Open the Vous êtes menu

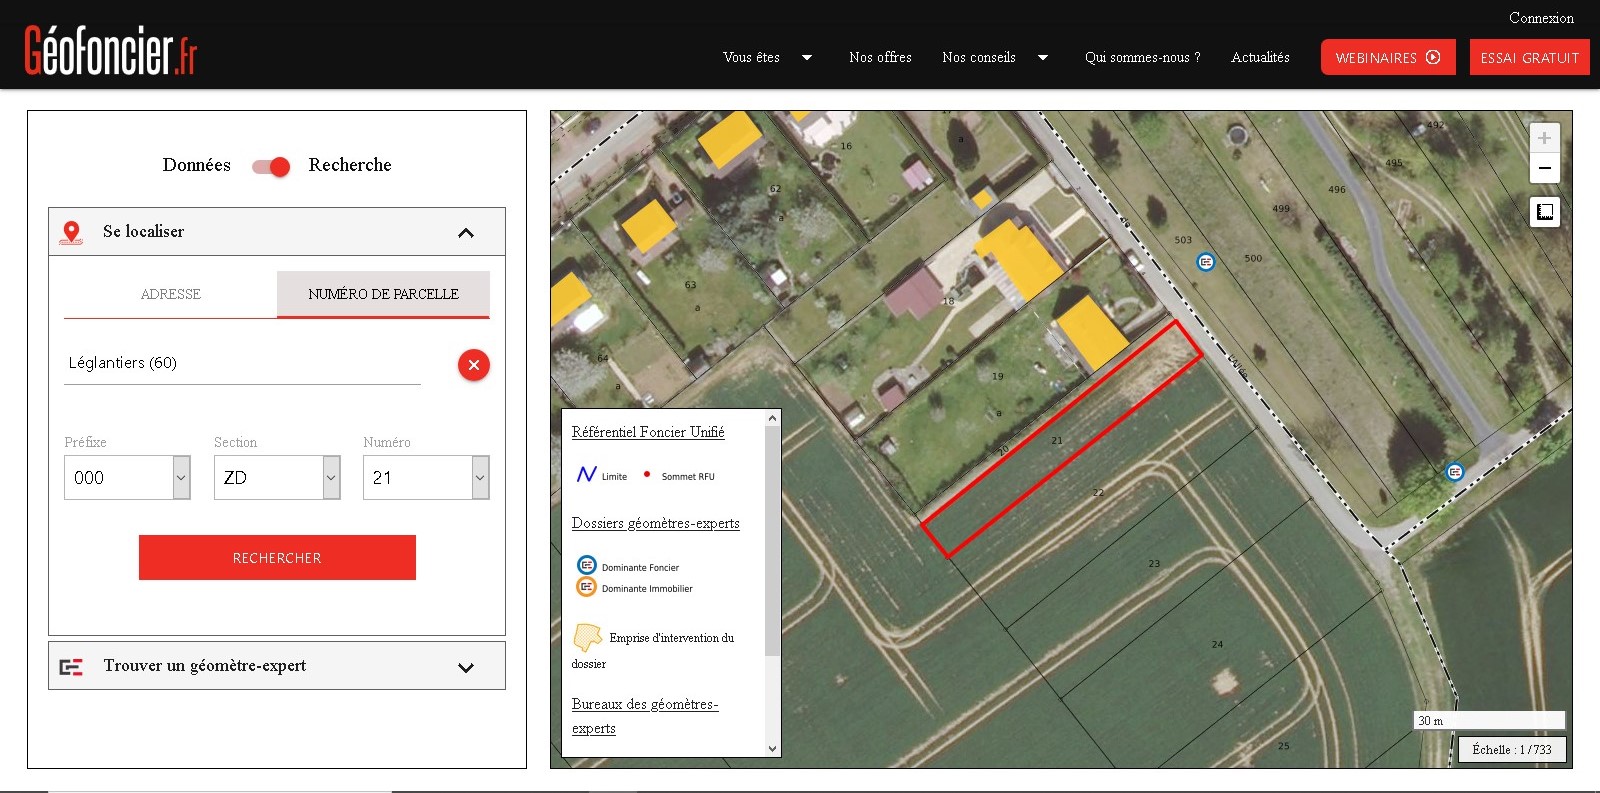766,58
